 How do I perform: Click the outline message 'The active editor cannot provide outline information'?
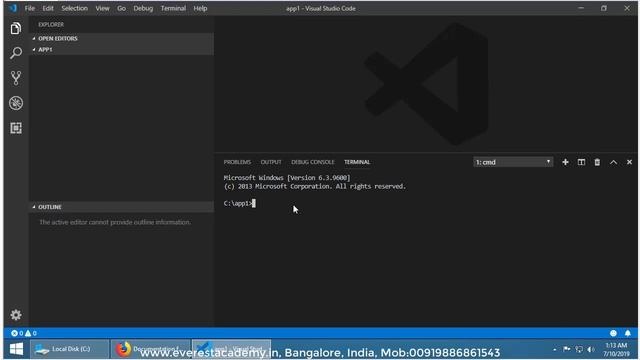click(x=115, y=222)
